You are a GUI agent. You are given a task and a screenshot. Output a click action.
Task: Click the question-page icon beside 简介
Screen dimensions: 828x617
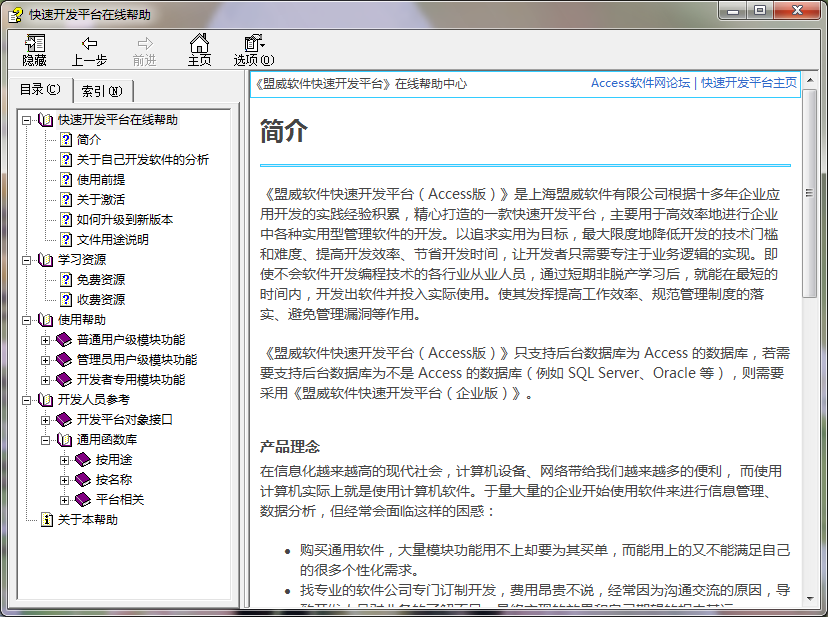point(65,140)
